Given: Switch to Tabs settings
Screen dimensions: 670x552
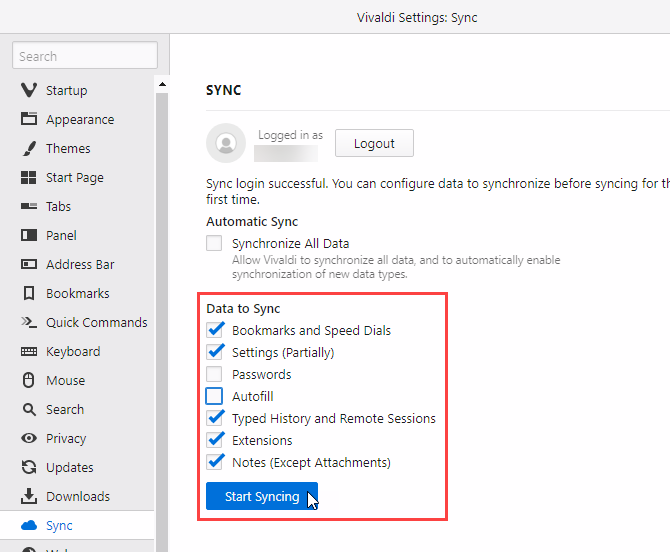Looking at the screenshot, I should pyautogui.click(x=77, y=206).
